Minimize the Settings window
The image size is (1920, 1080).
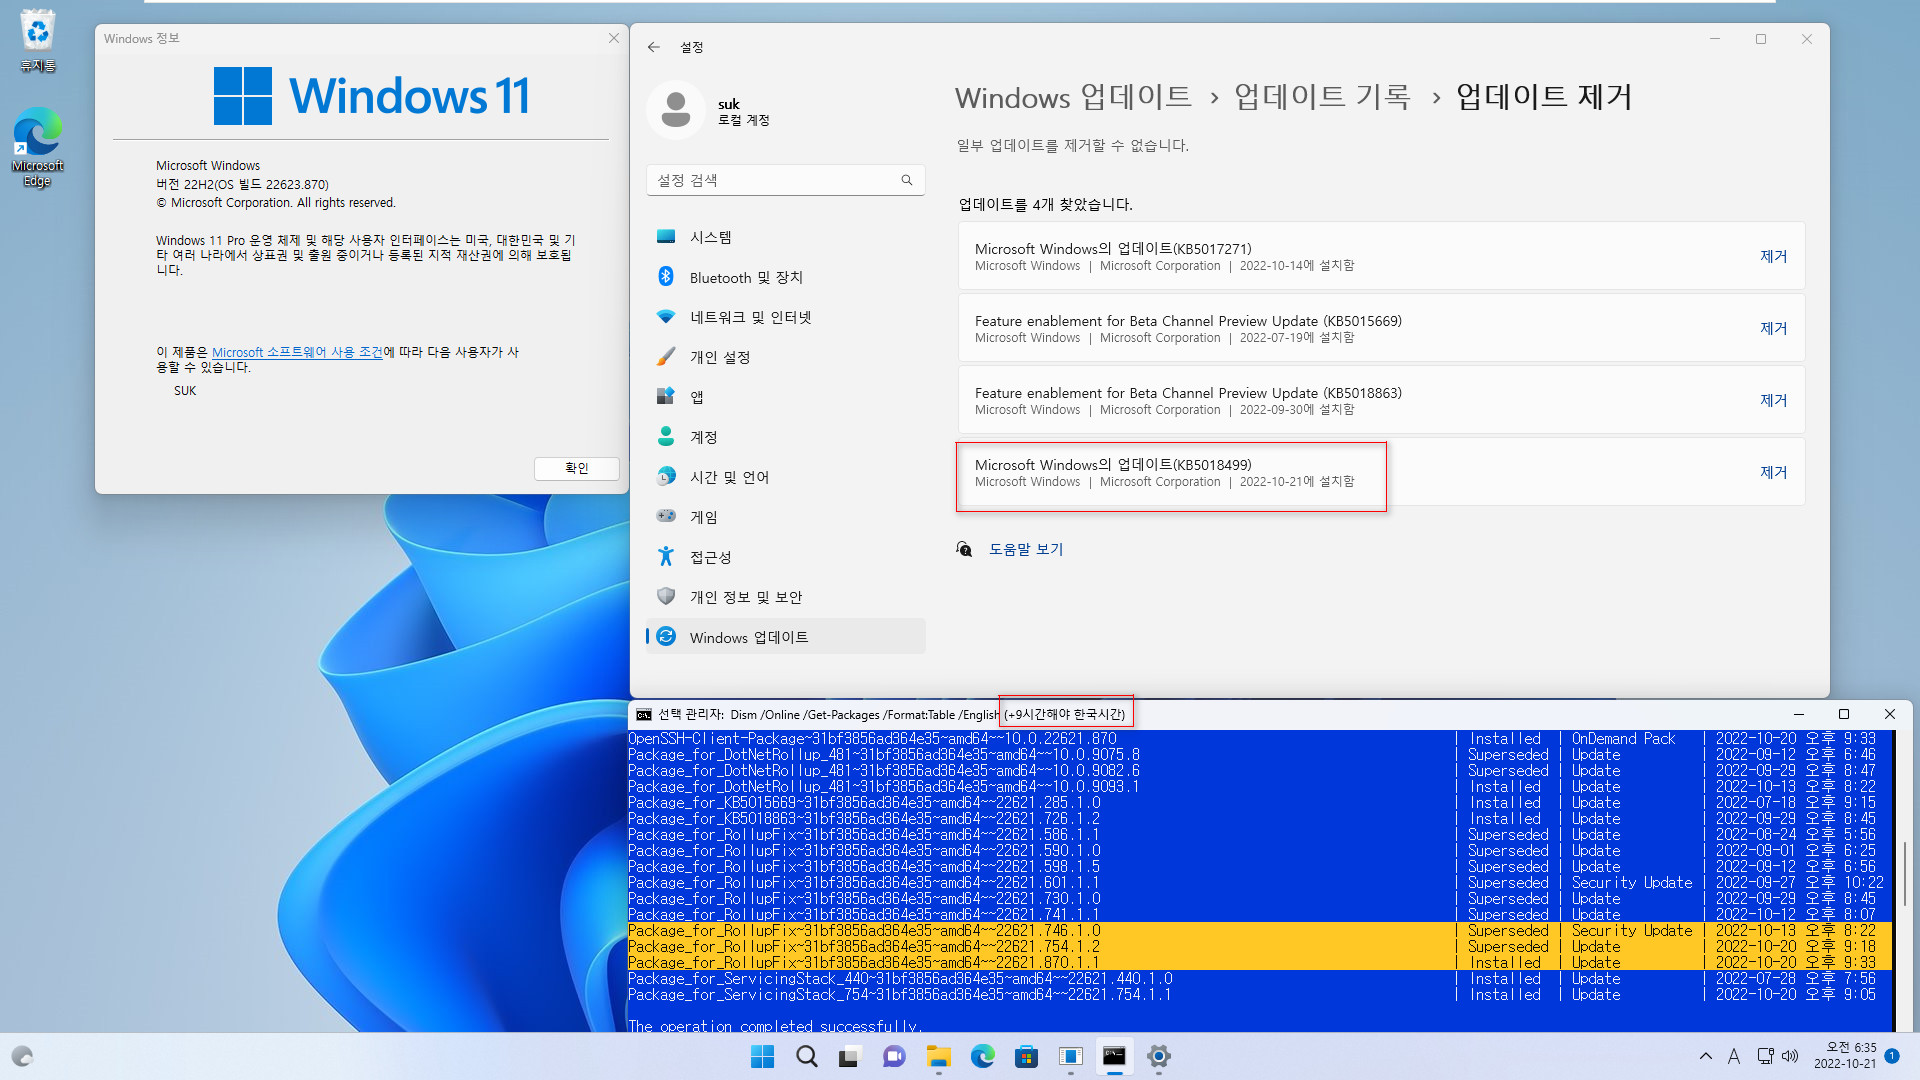coord(1715,39)
